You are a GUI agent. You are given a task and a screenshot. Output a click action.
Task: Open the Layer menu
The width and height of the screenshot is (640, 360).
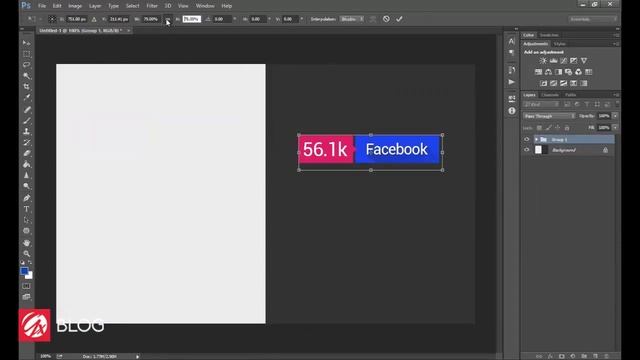tap(95, 6)
